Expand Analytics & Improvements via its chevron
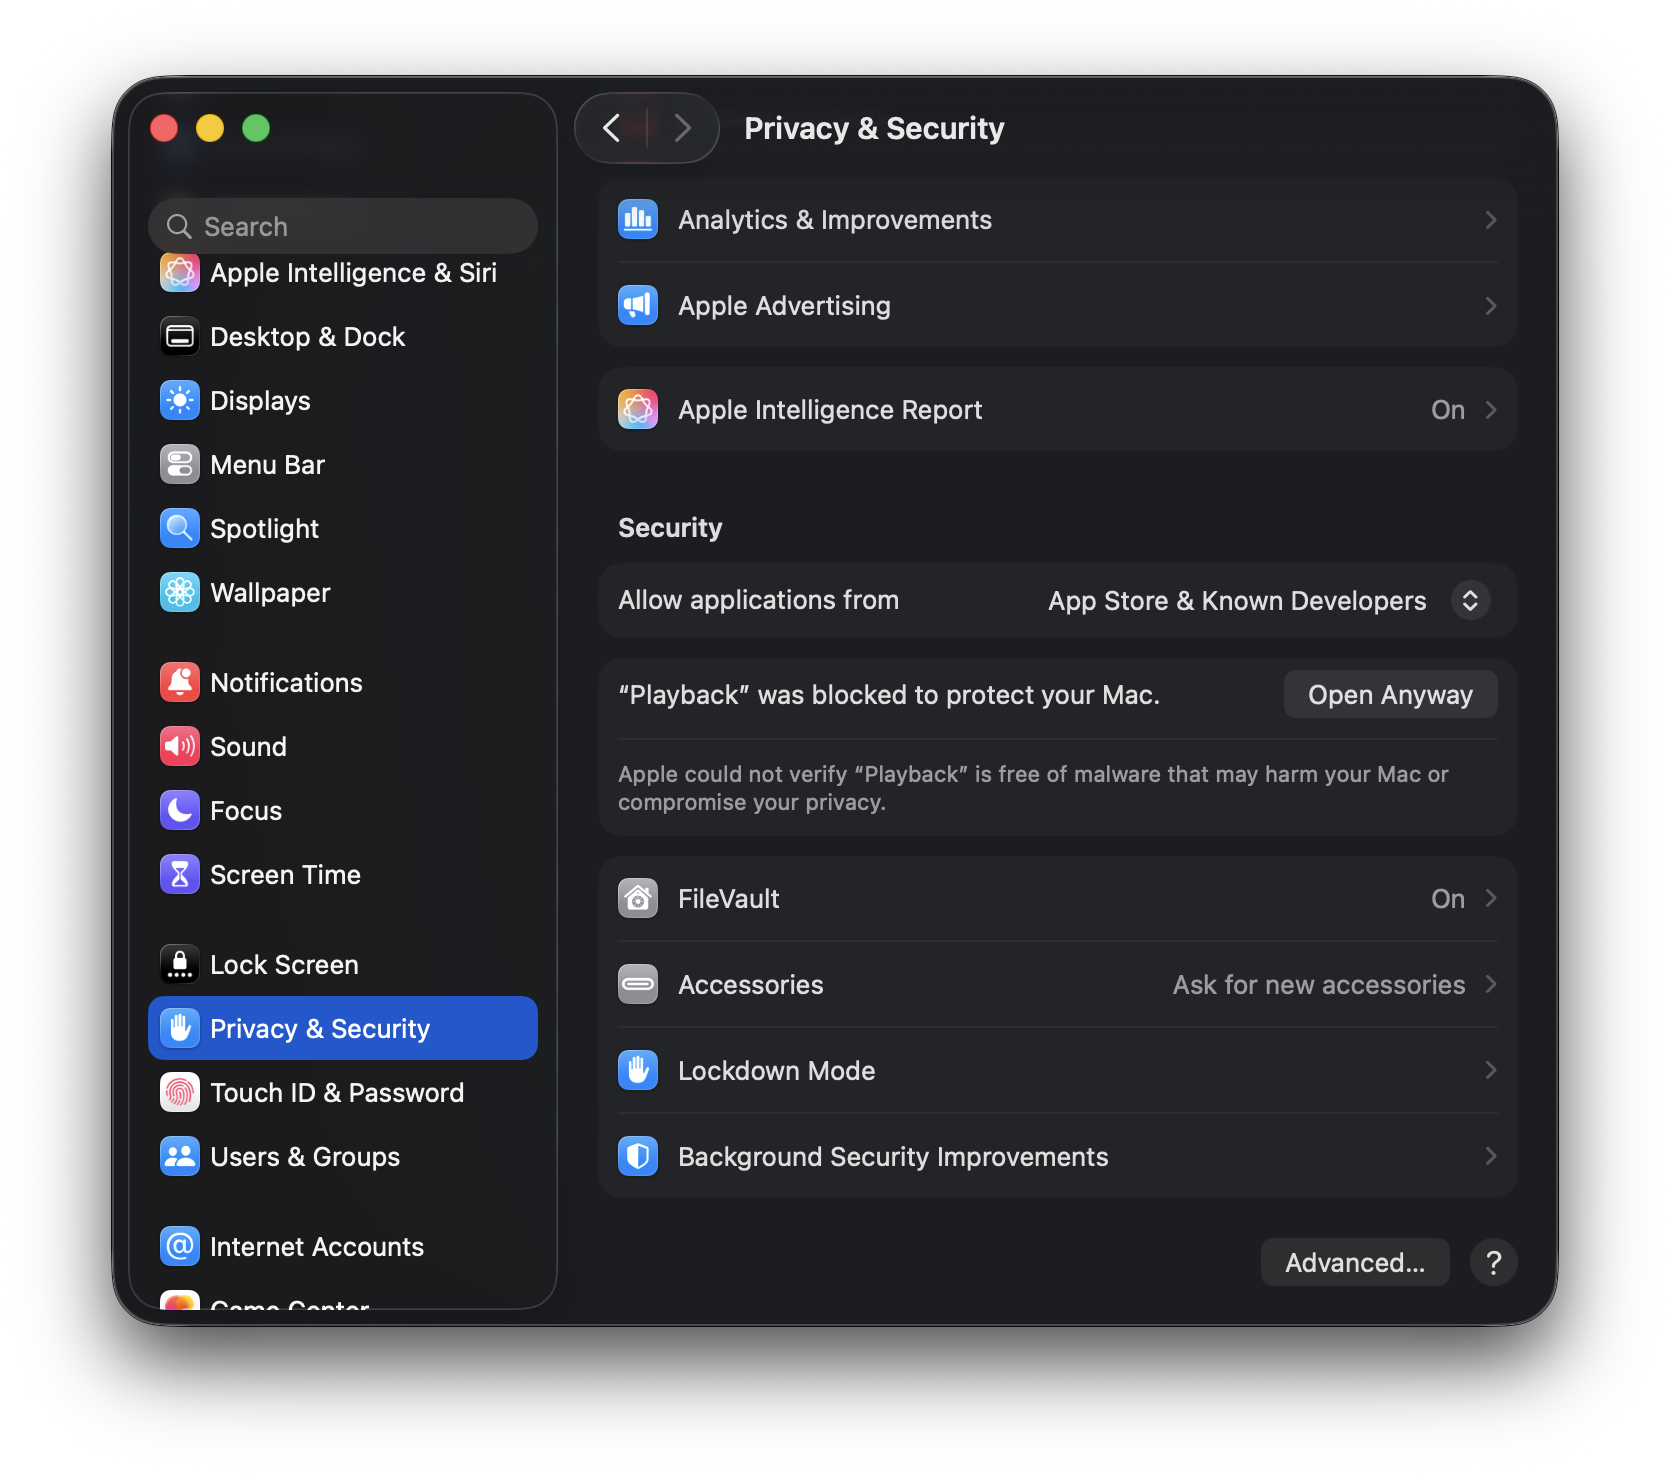 [1490, 220]
